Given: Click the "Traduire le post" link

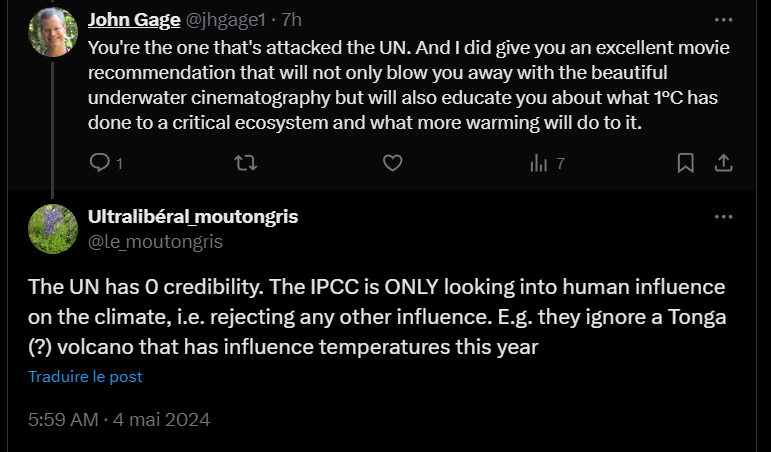Looking at the screenshot, I should click(x=85, y=377).
